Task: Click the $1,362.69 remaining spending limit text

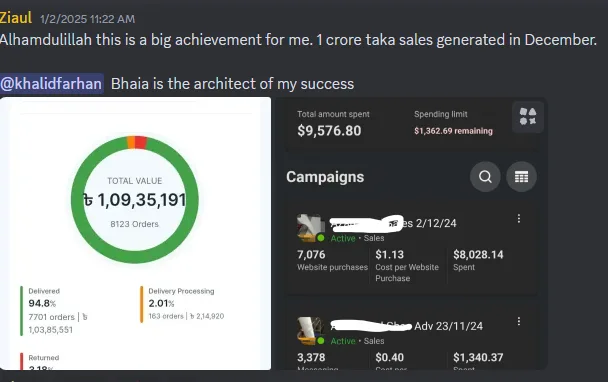Action: point(453,131)
